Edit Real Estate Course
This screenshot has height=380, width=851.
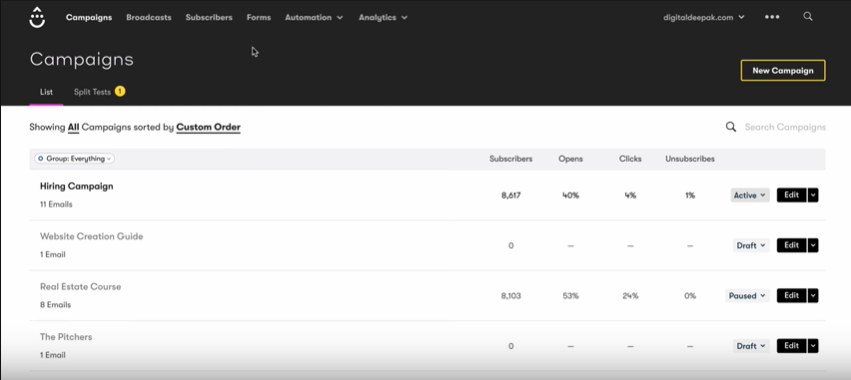791,295
